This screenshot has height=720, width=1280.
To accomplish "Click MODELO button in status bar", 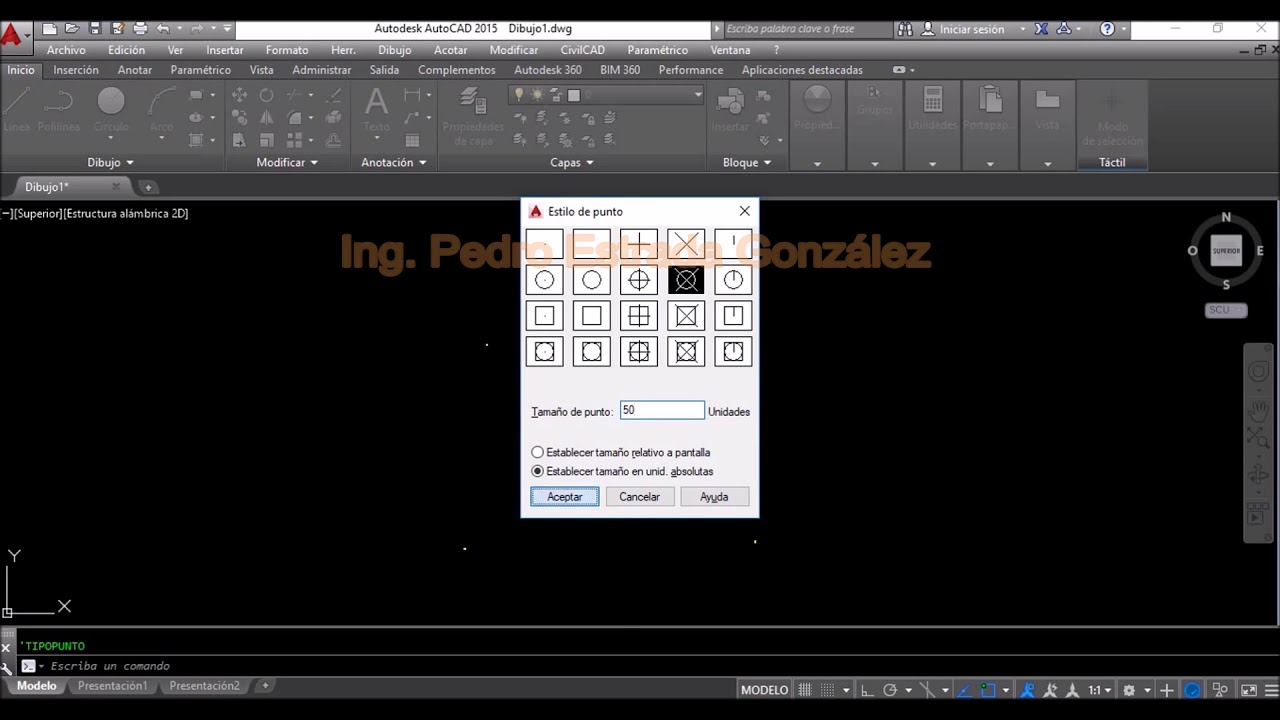I will pyautogui.click(x=764, y=690).
